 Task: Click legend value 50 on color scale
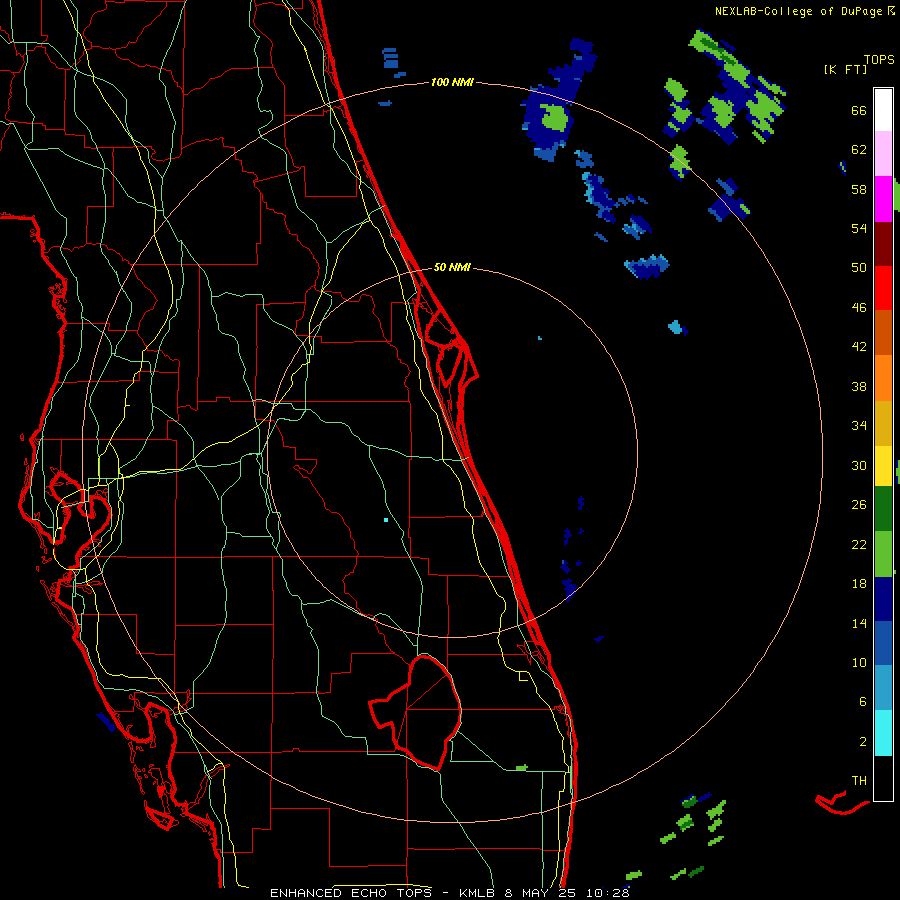tap(859, 268)
